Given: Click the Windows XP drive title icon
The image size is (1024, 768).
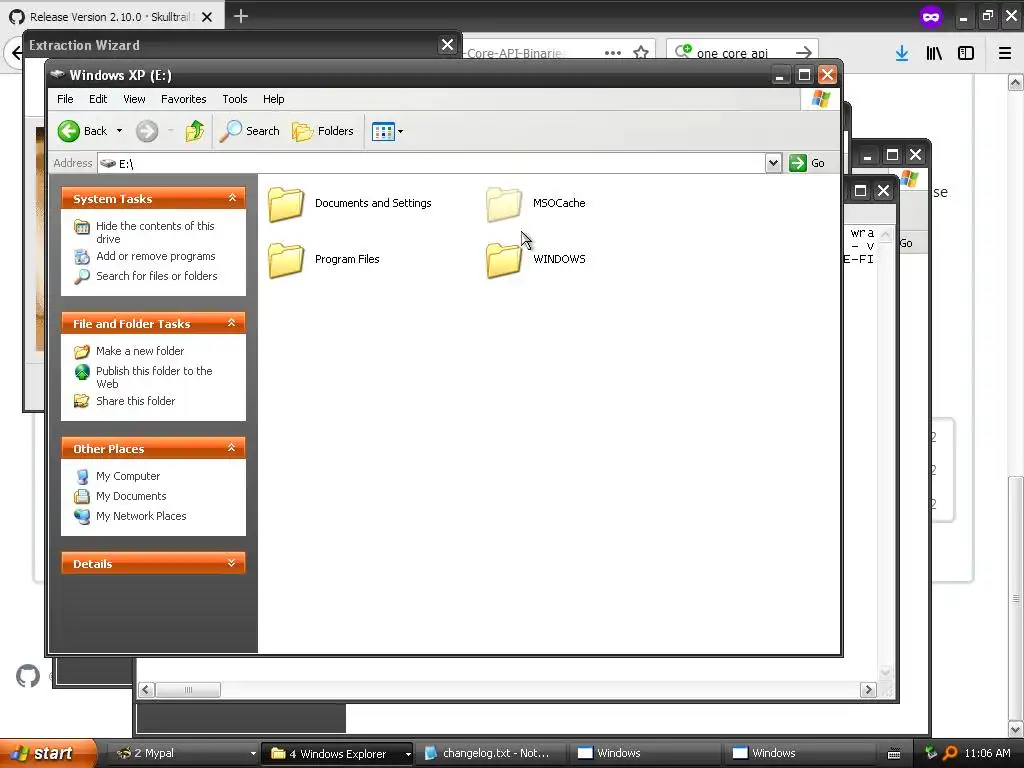Looking at the screenshot, I should [57, 74].
